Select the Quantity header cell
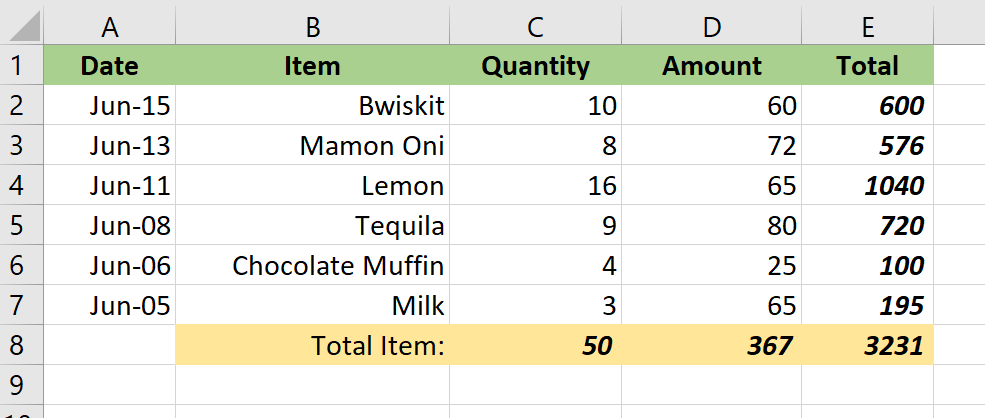The height and width of the screenshot is (418, 985). coord(535,66)
